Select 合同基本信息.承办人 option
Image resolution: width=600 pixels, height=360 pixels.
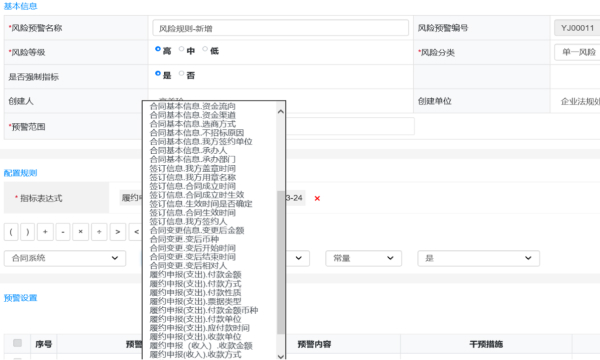click(x=188, y=150)
